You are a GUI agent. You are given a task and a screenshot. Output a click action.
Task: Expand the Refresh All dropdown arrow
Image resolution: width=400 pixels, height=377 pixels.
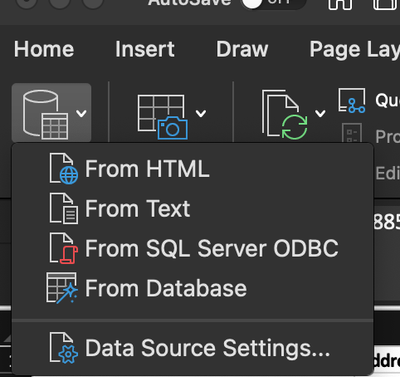[x=320, y=114]
